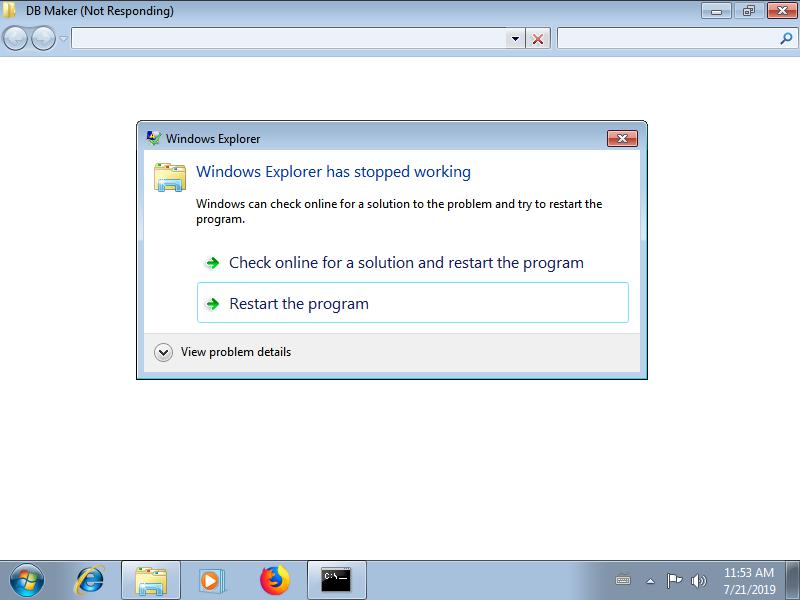Open the Windows Start menu orb
Screen dimensions: 800x600
tap(27, 580)
